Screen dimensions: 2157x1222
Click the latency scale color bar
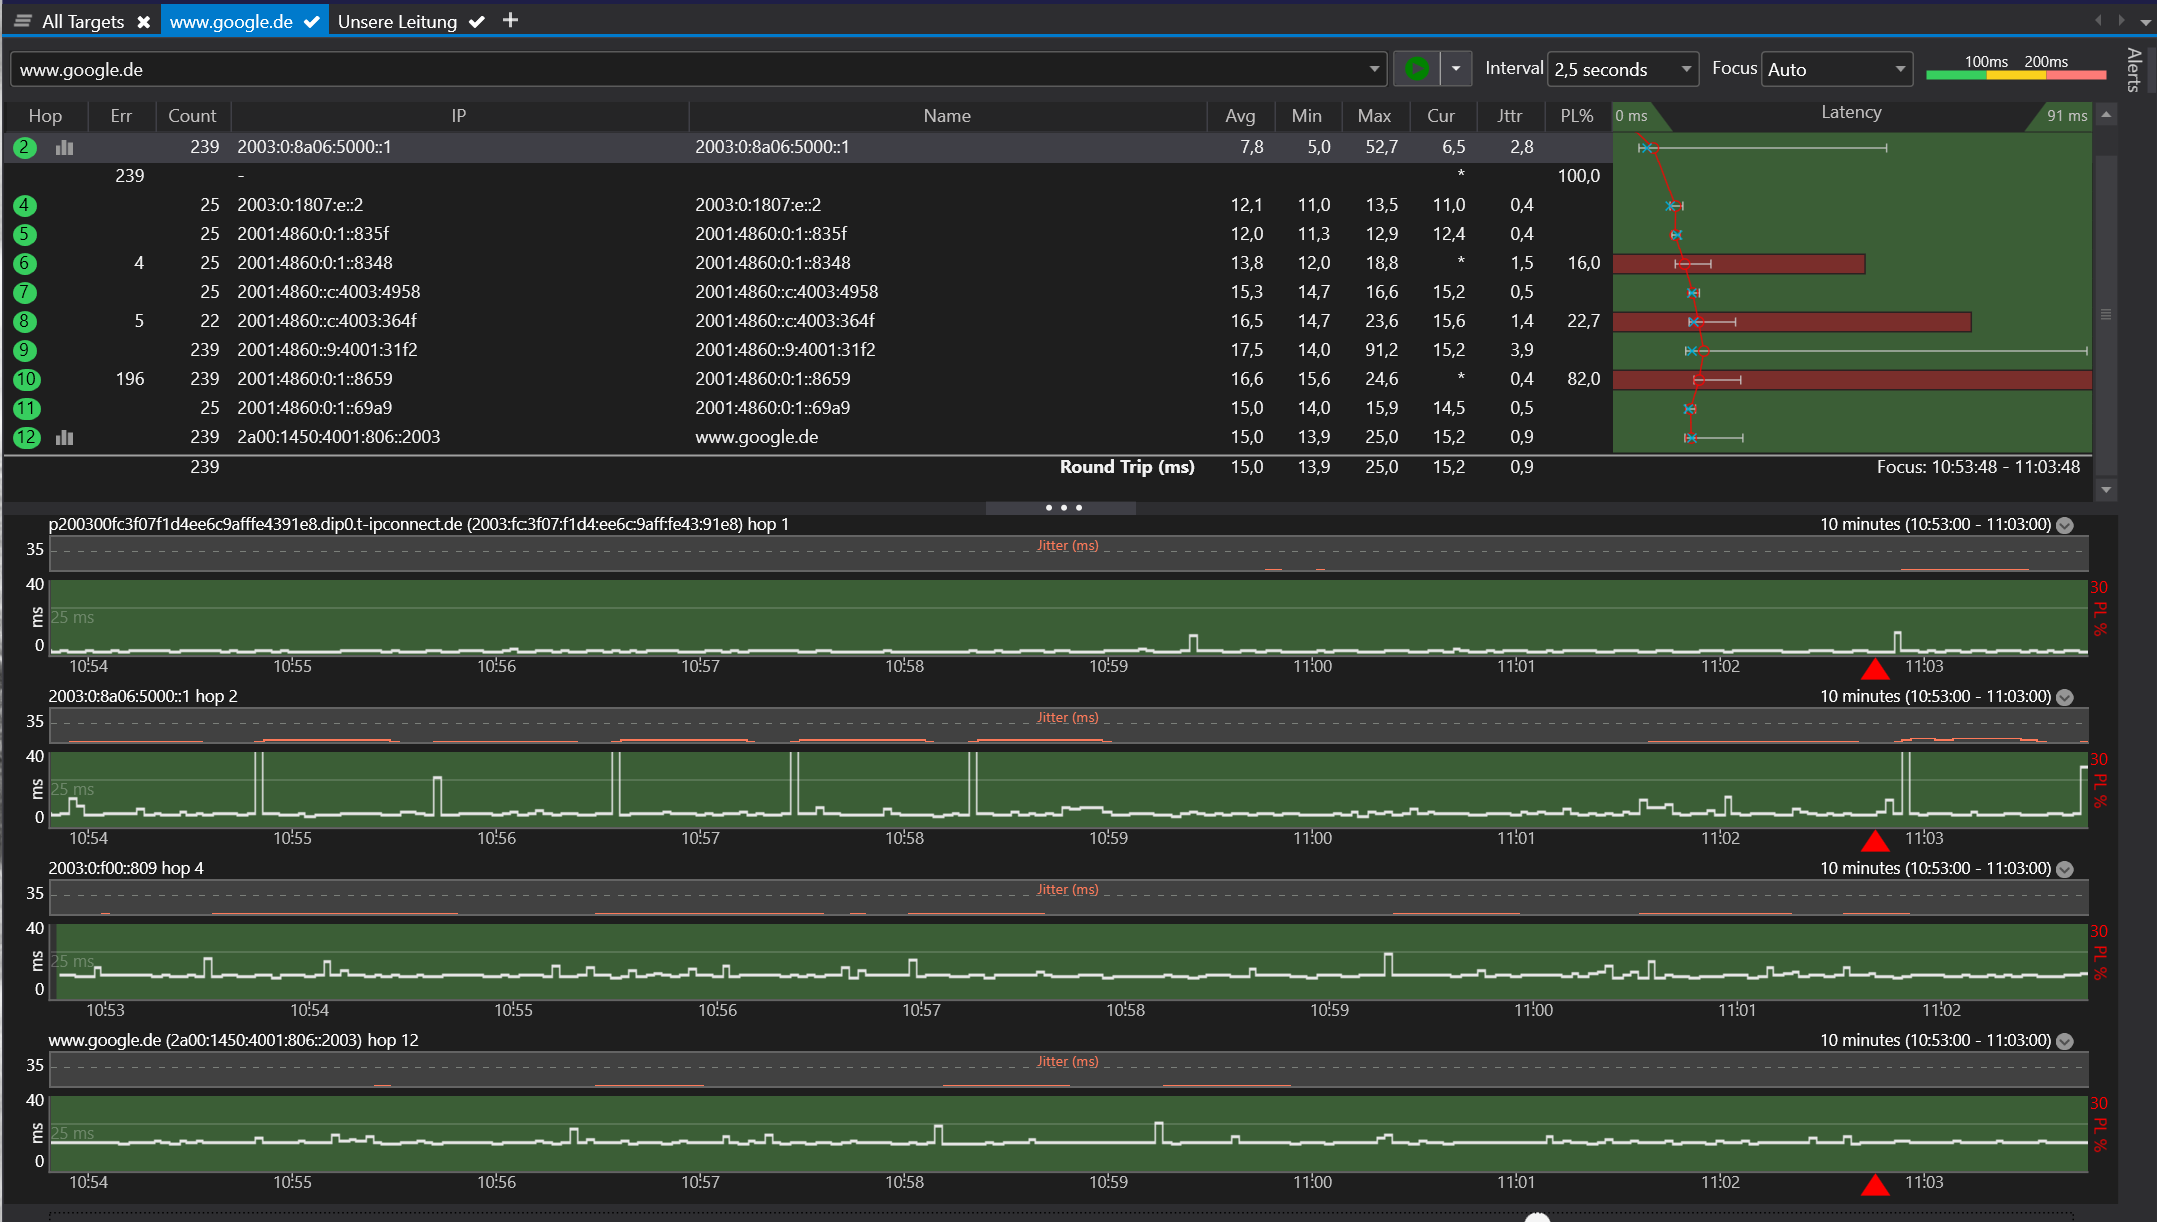tap(2016, 75)
